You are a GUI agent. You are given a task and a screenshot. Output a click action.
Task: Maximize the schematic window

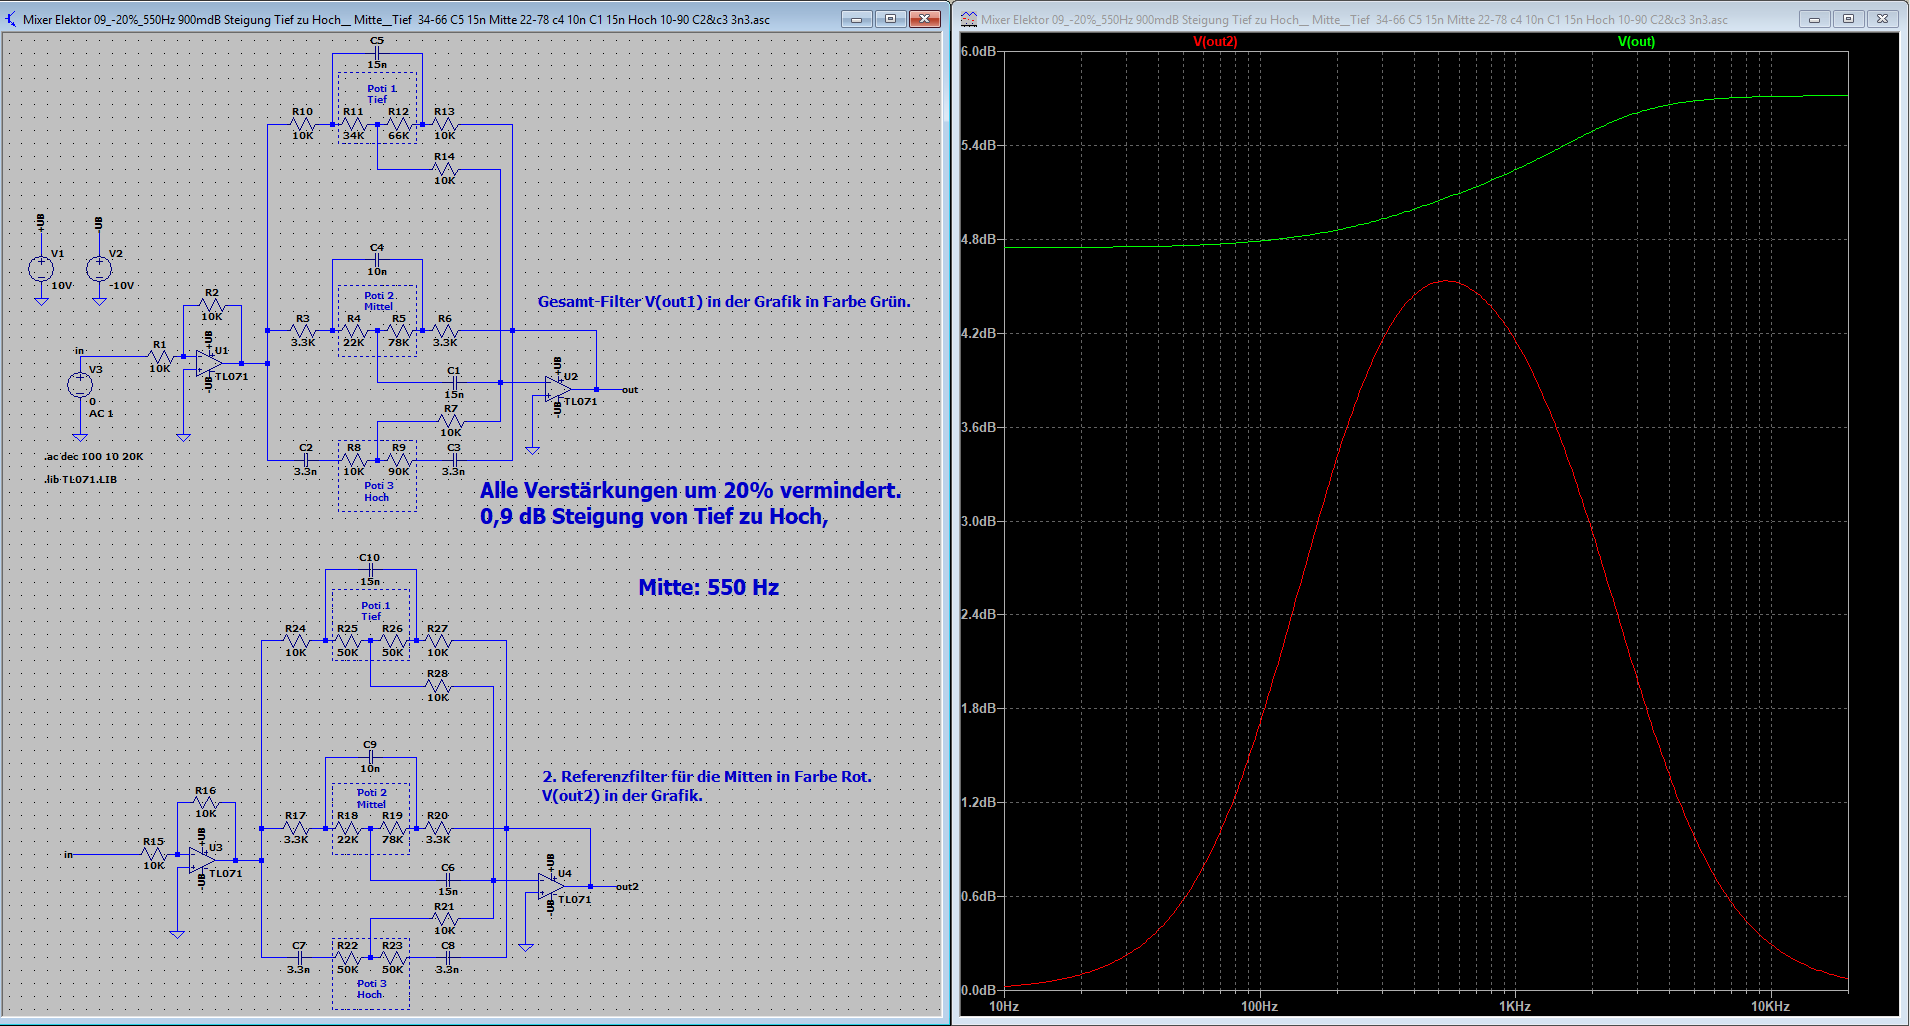[890, 19]
